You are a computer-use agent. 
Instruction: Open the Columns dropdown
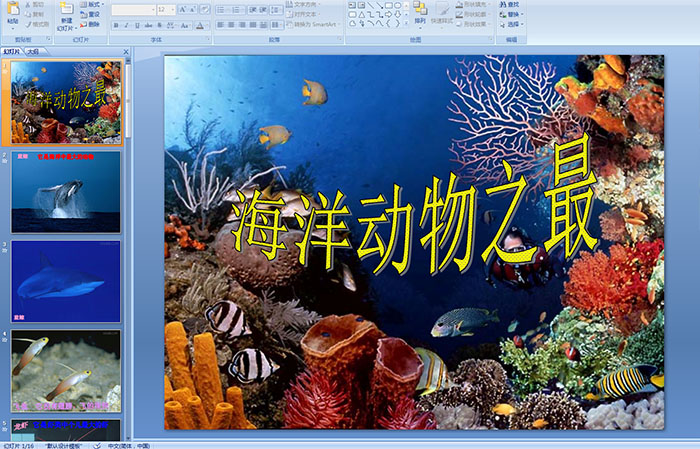277,25
